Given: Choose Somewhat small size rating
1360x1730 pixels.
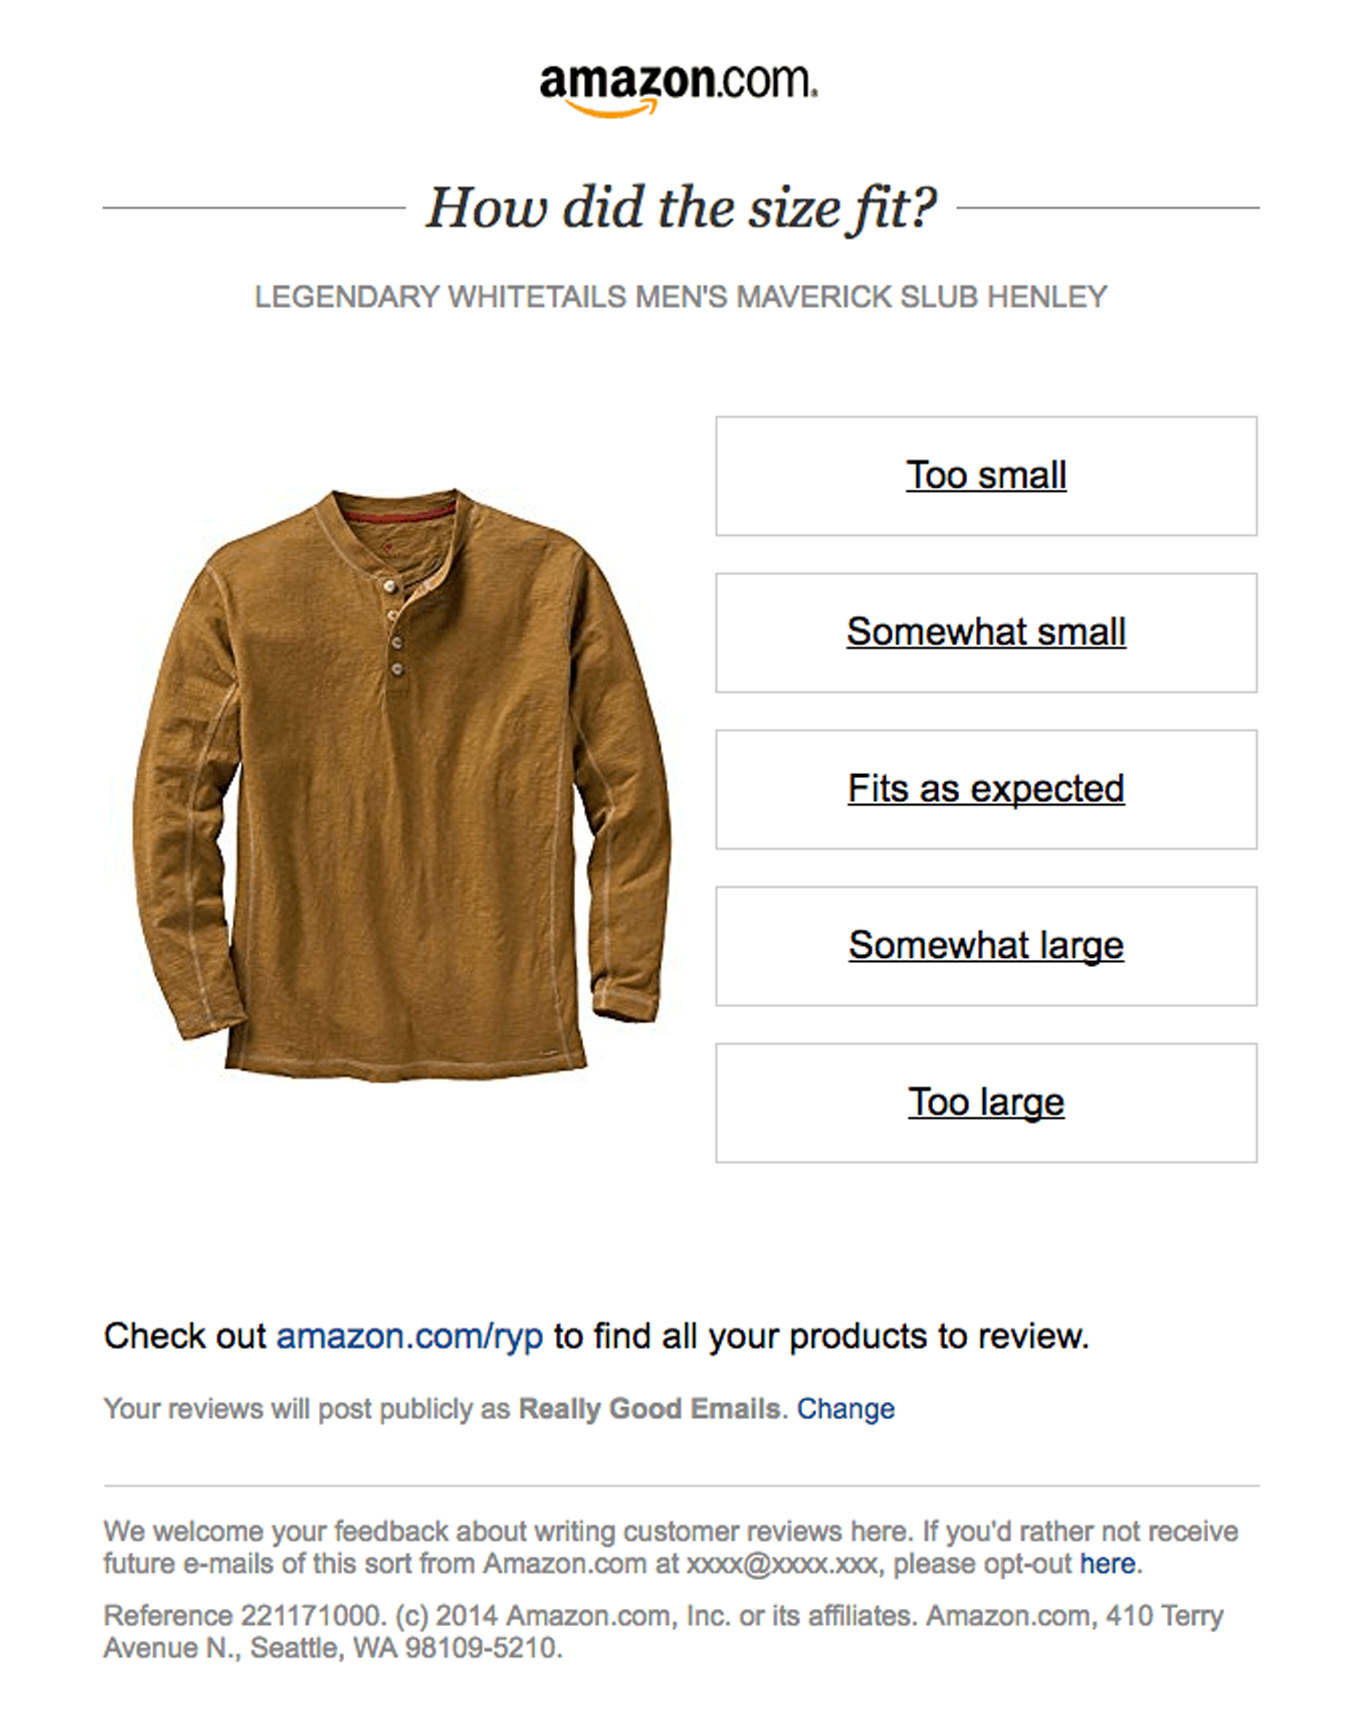Looking at the screenshot, I should pos(986,633).
